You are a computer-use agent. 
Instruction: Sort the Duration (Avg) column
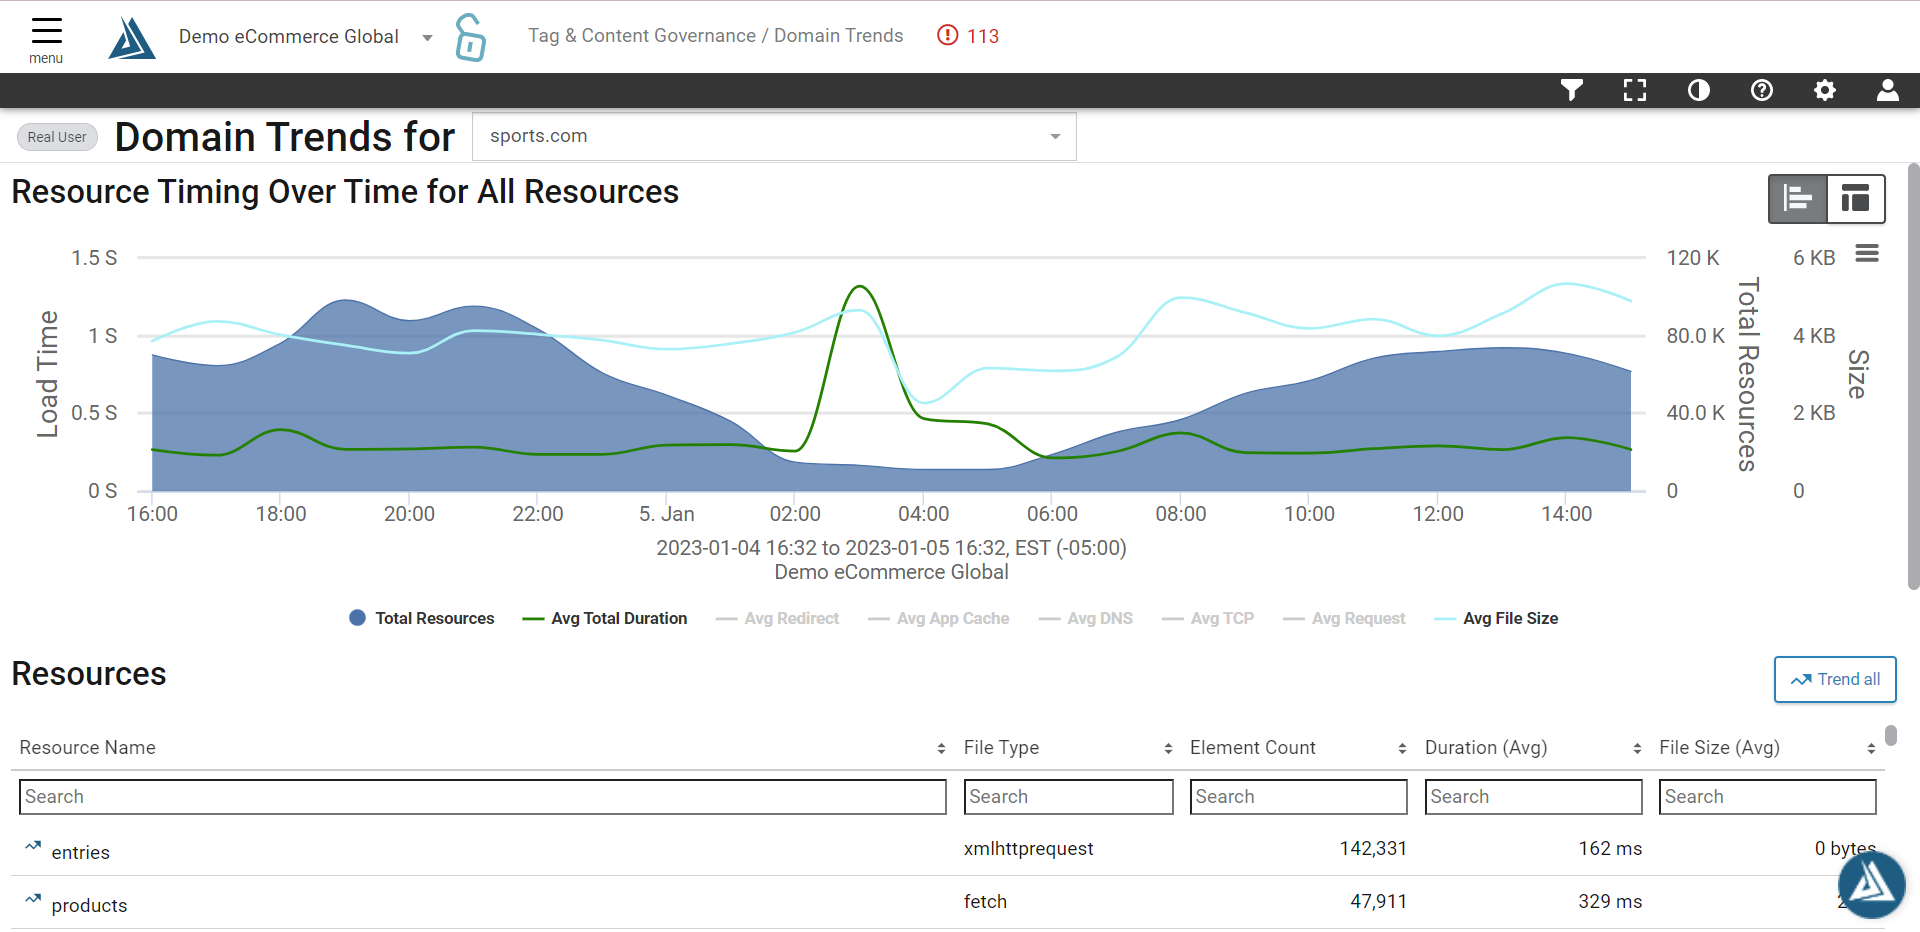point(1637,747)
